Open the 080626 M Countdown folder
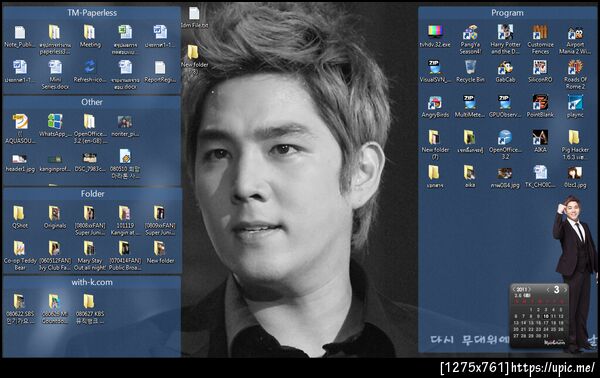The image size is (600, 378). click(55, 309)
